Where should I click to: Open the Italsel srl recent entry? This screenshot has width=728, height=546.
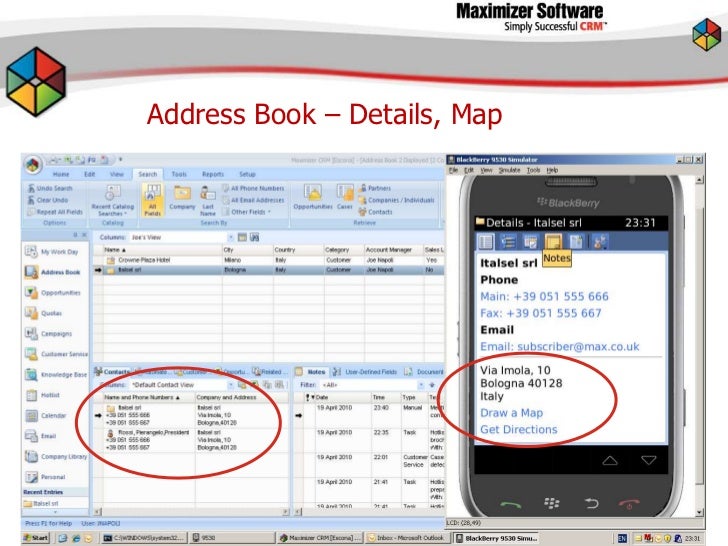pos(41,503)
